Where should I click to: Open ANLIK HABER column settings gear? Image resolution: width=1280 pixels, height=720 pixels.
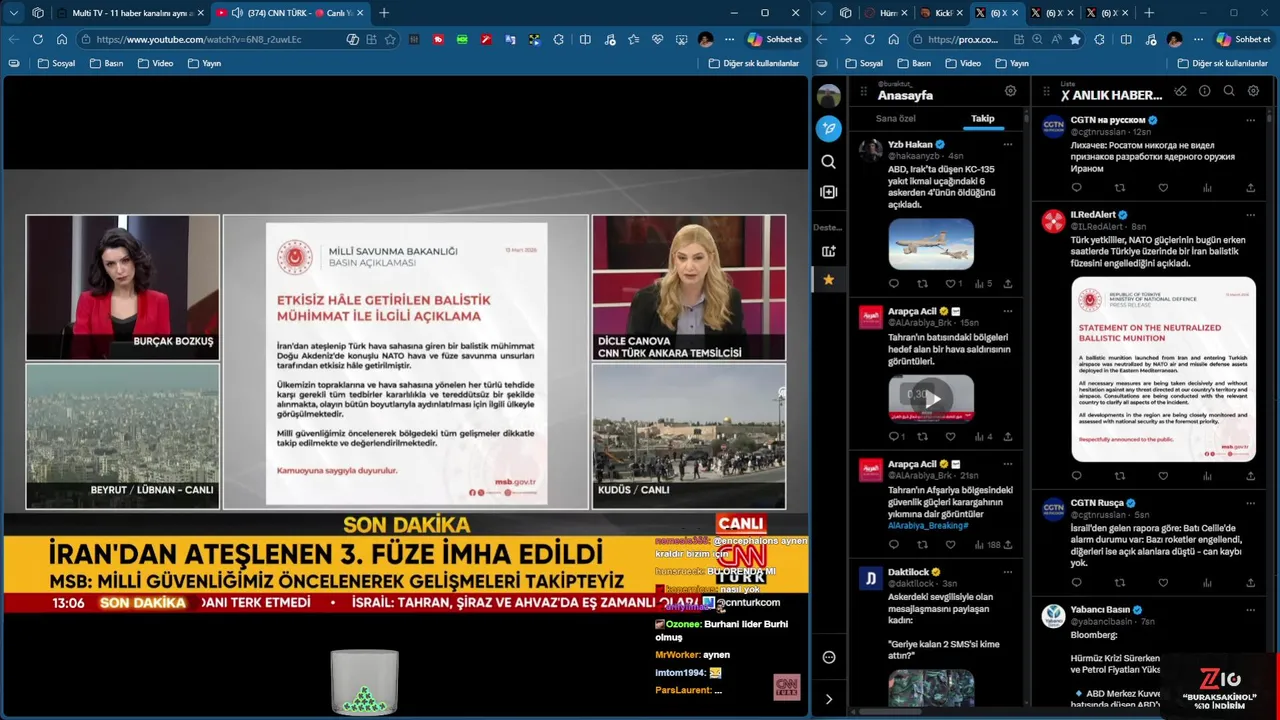pos(1253,91)
